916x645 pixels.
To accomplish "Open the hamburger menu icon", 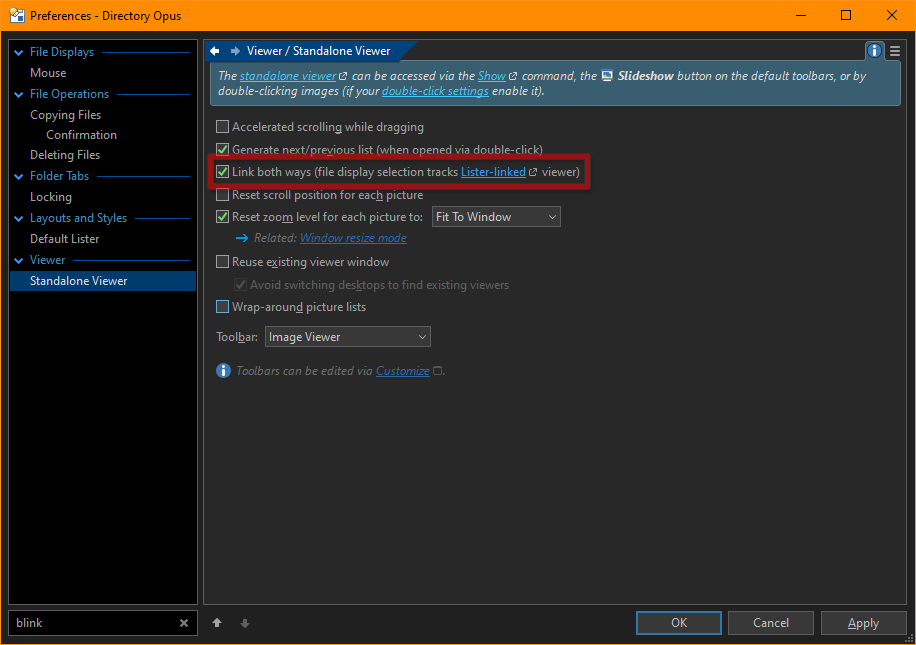I will [894, 51].
